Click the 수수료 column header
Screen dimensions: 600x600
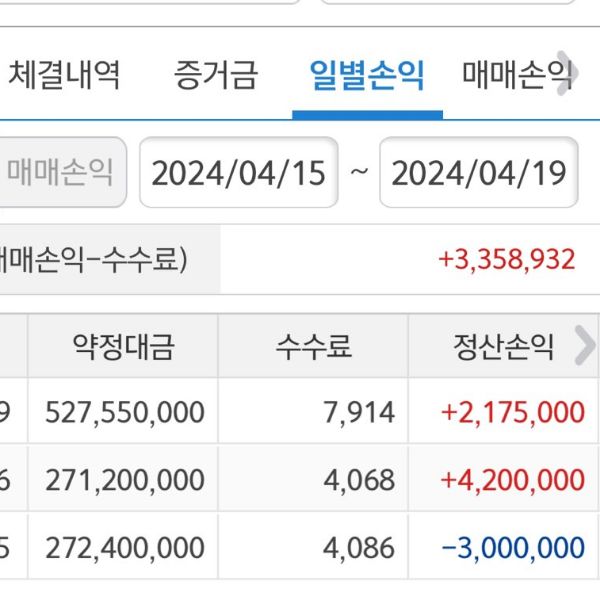[x=314, y=347]
